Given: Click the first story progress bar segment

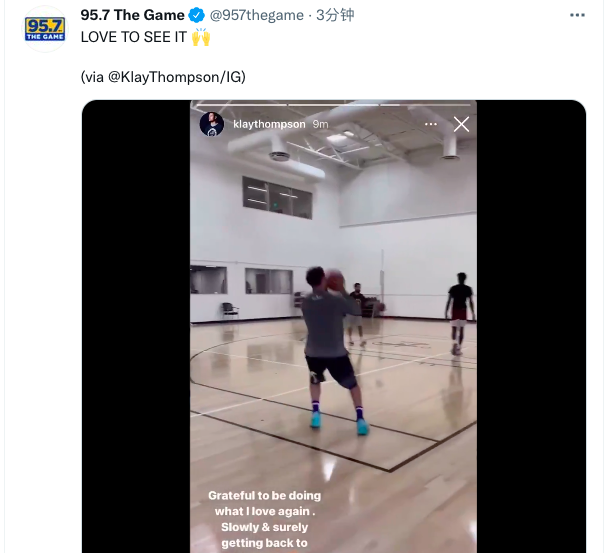Looking at the screenshot, I should [x=241, y=105].
